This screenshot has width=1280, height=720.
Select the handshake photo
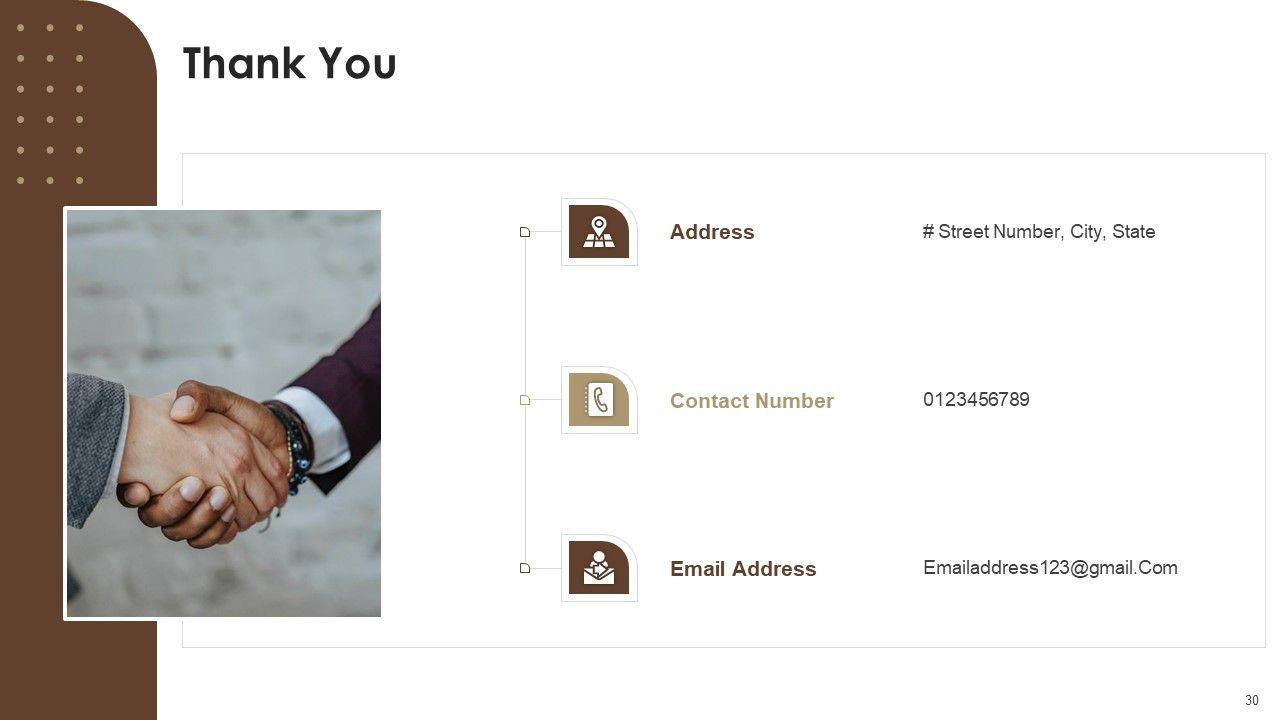coord(223,413)
